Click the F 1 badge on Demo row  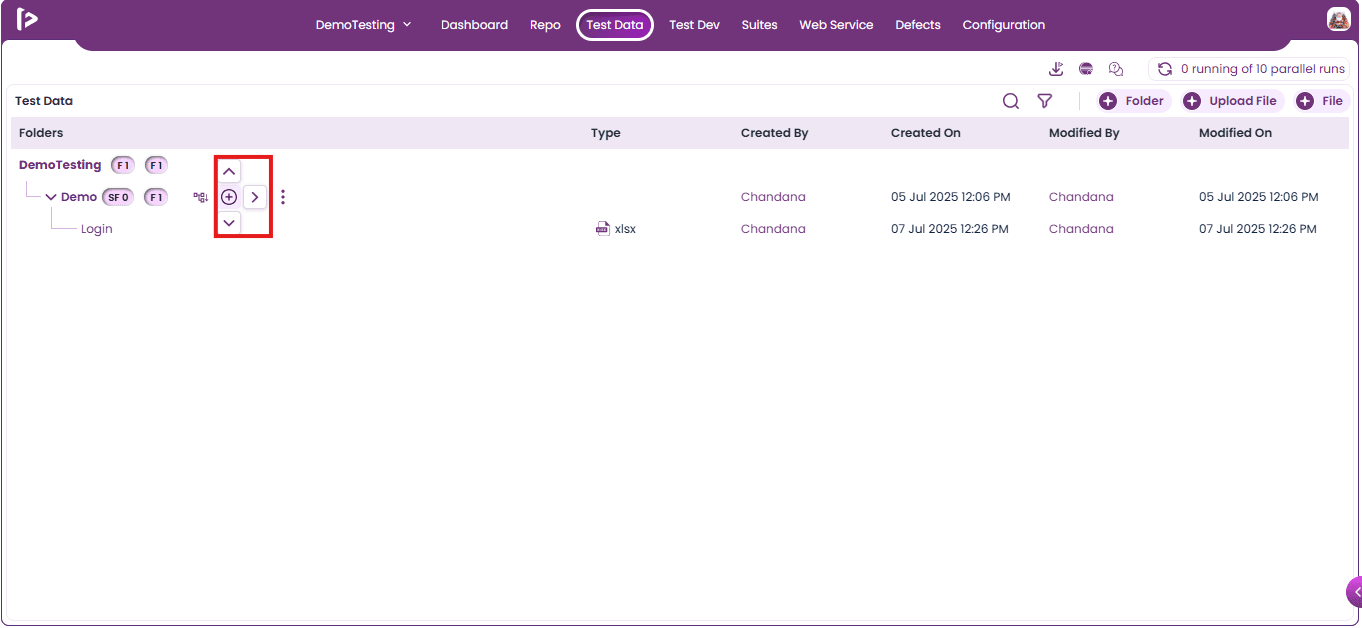[156, 197]
